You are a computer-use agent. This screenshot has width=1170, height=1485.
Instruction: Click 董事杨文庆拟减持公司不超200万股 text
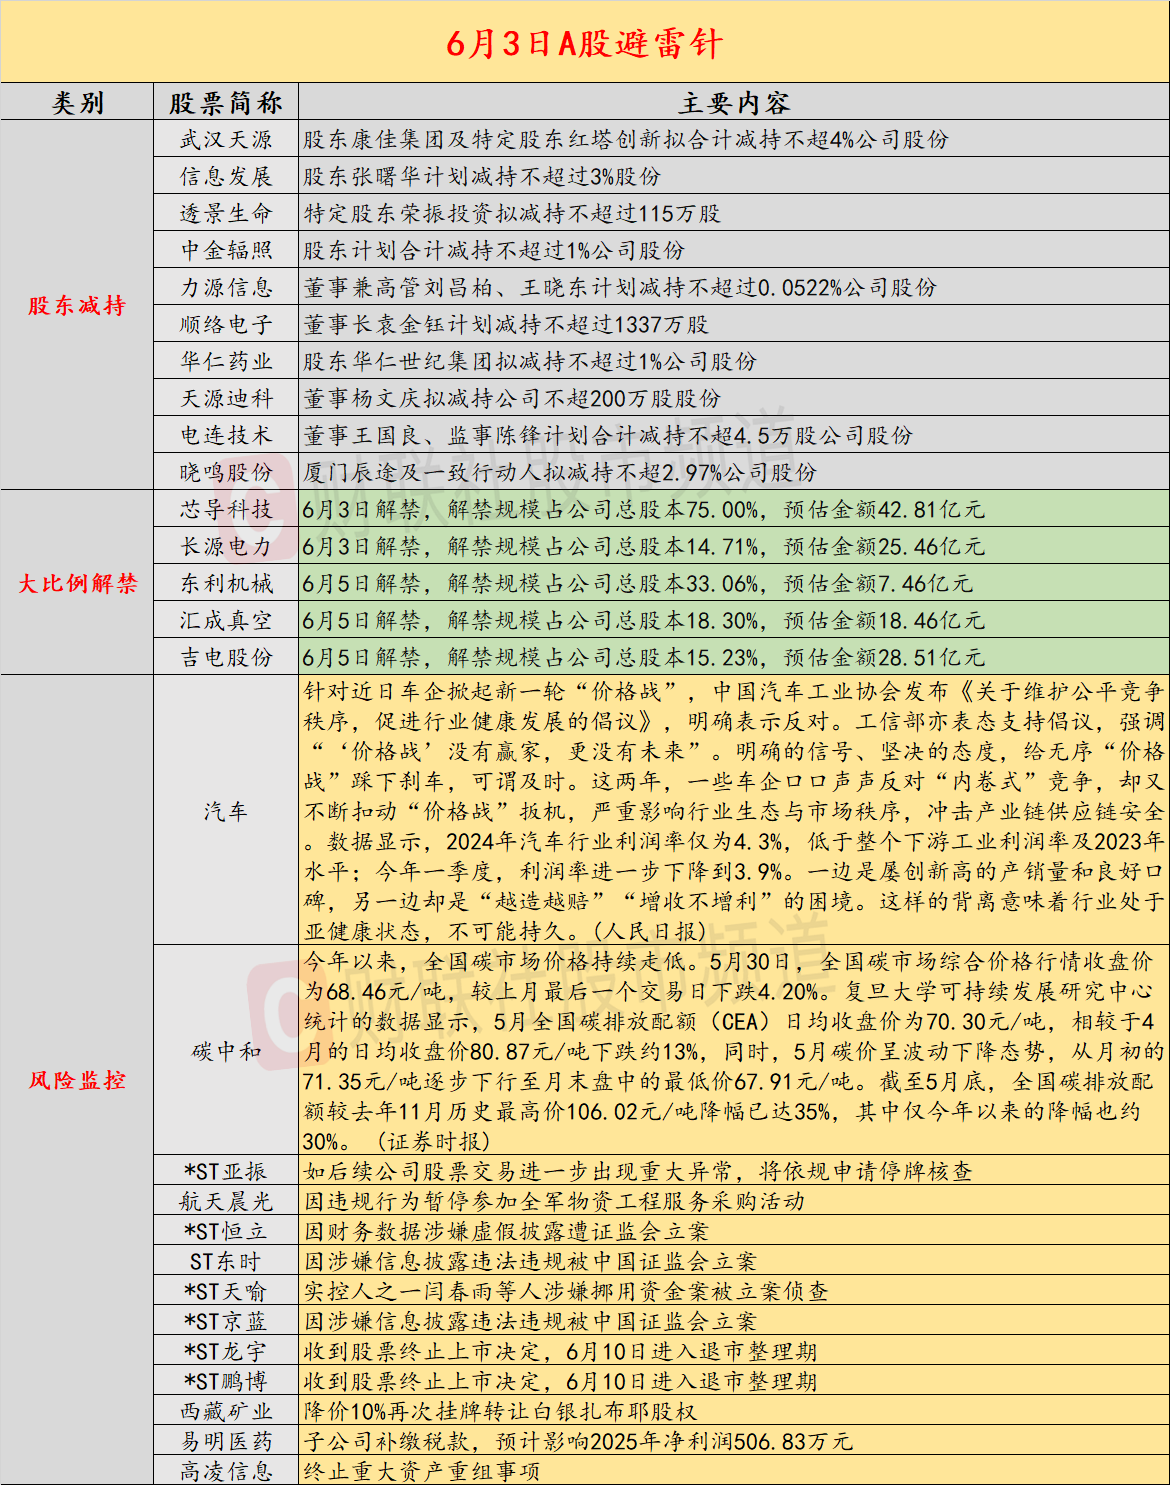click(x=512, y=399)
